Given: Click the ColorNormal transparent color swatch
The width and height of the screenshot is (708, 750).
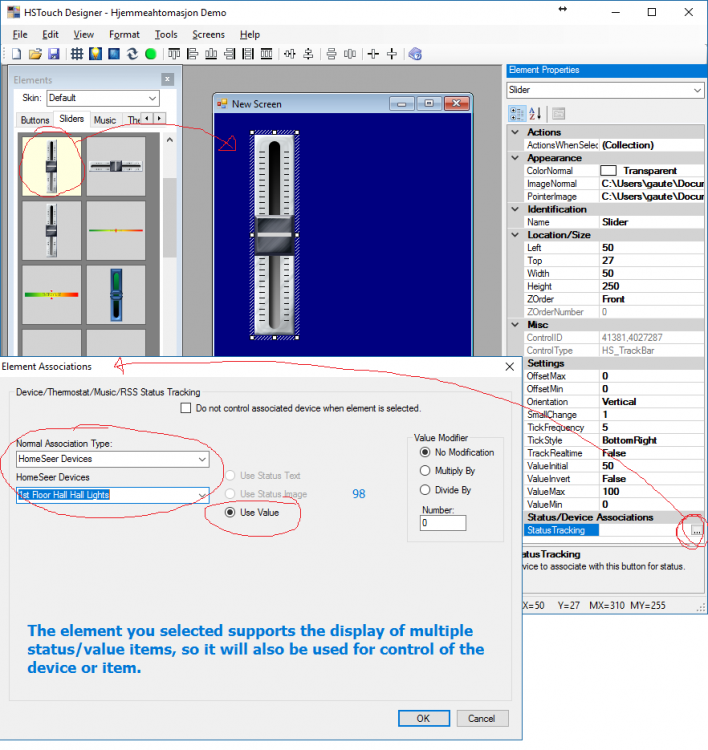Looking at the screenshot, I should point(608,171).
